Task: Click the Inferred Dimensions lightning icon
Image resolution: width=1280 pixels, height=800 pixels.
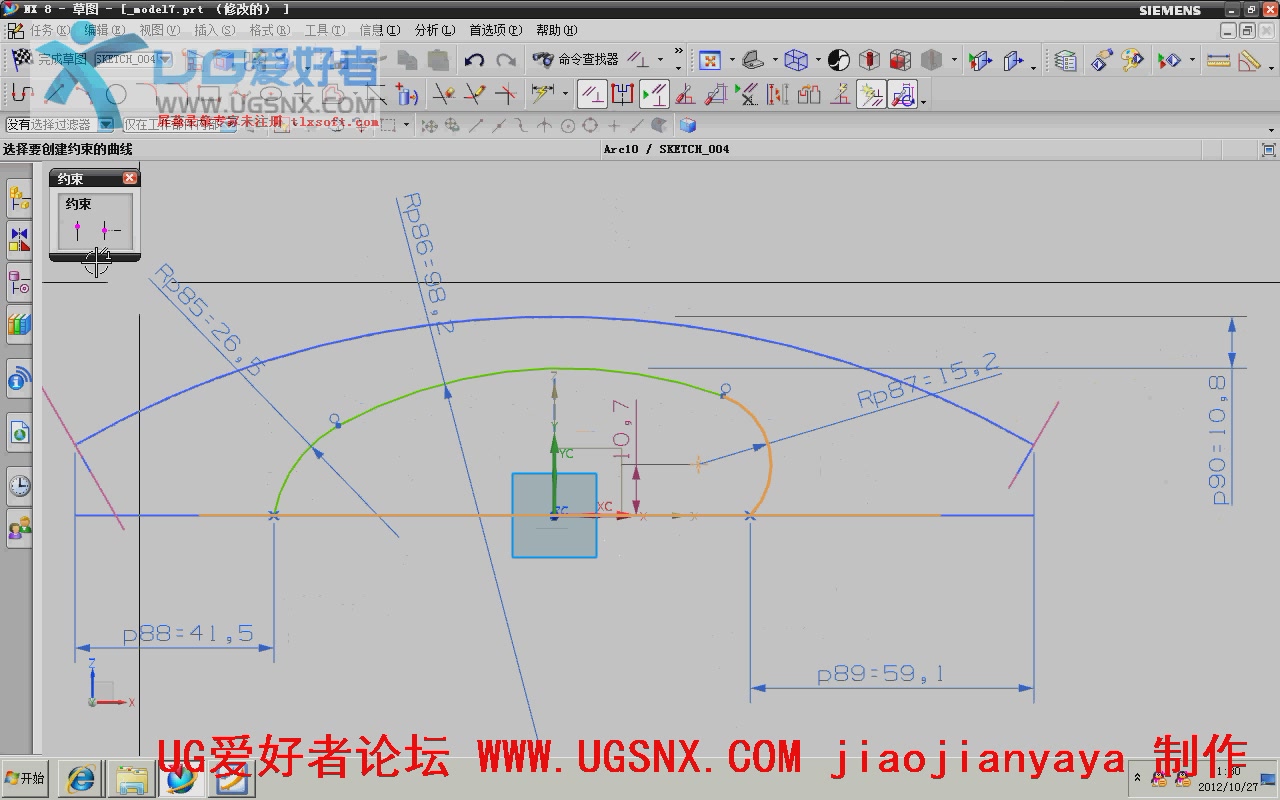Action: (543, 95)
